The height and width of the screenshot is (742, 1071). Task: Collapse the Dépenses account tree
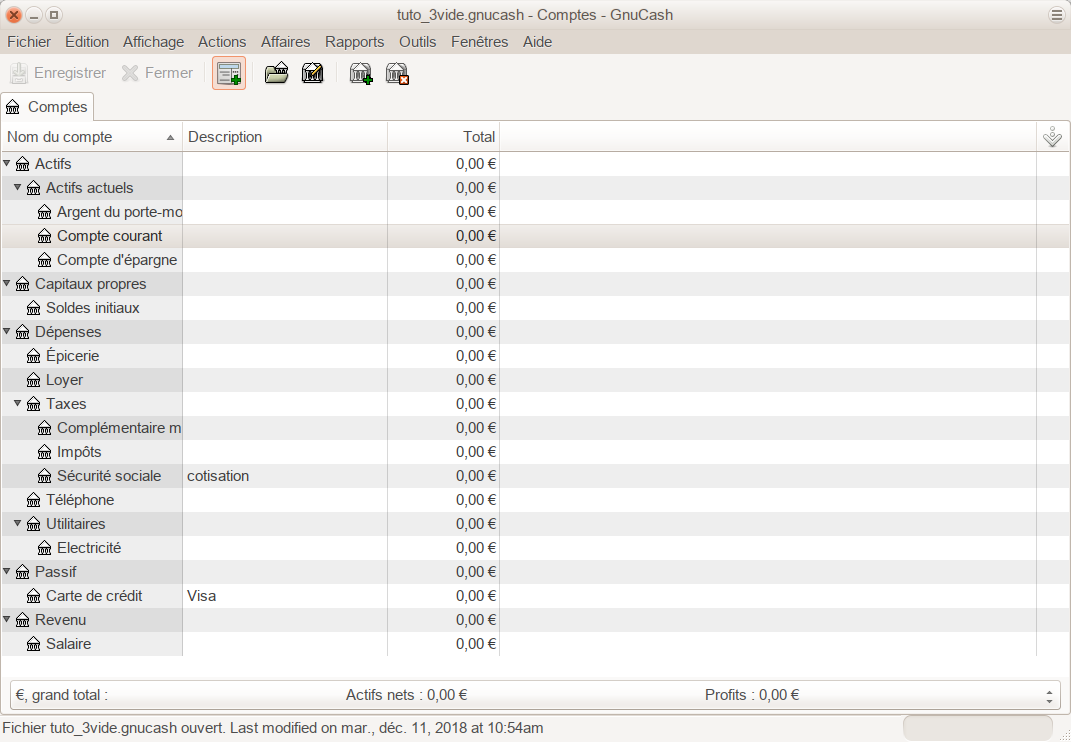pyautogui.click(x=7, y=331)
